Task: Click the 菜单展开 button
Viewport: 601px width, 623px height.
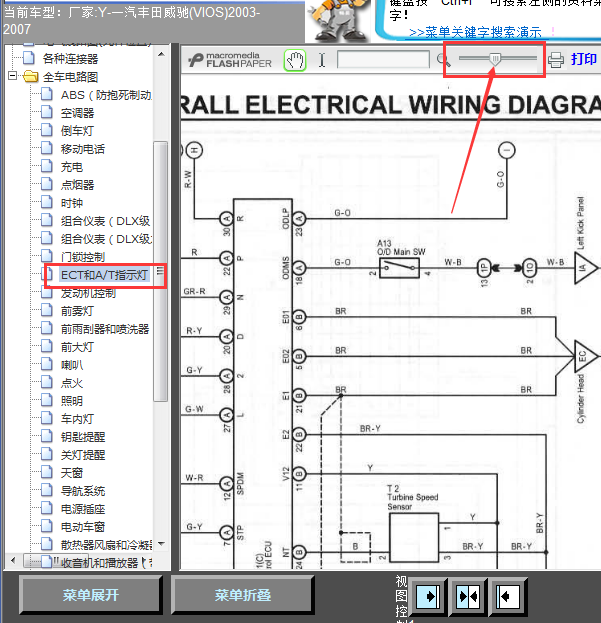Action: [91, 595]
